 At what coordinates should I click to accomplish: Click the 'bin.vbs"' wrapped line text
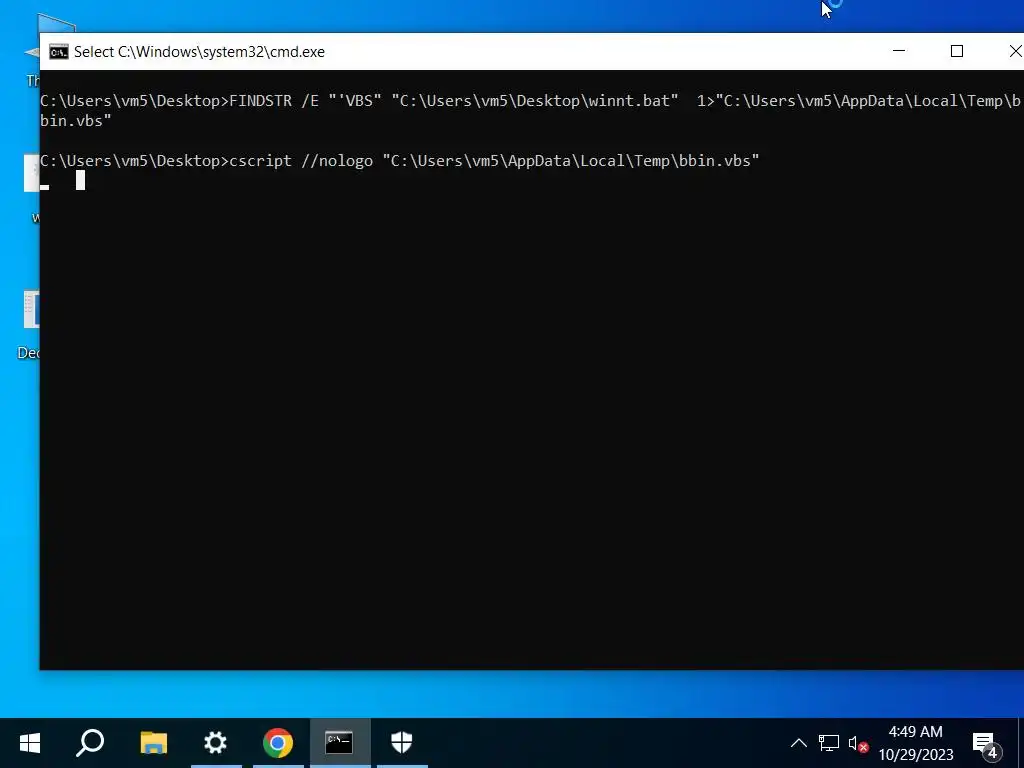(x=76, y=121)
